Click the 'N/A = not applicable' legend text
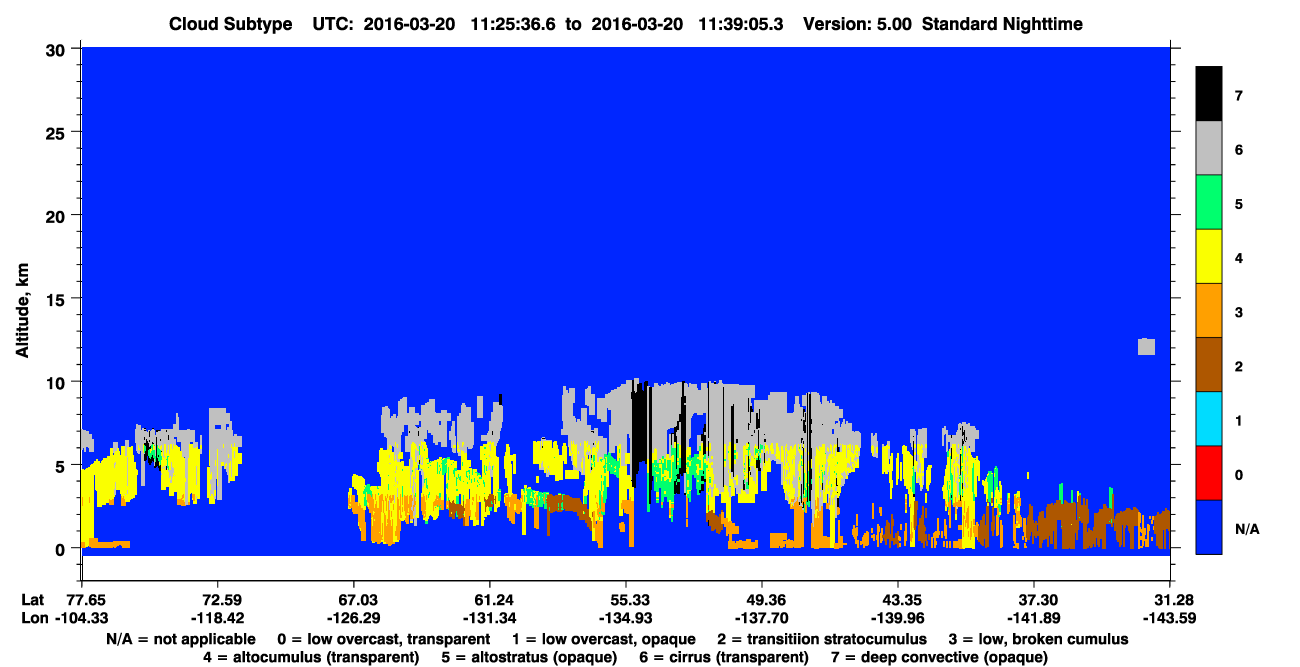The image size is (1300, 667). tap(180, 639)
